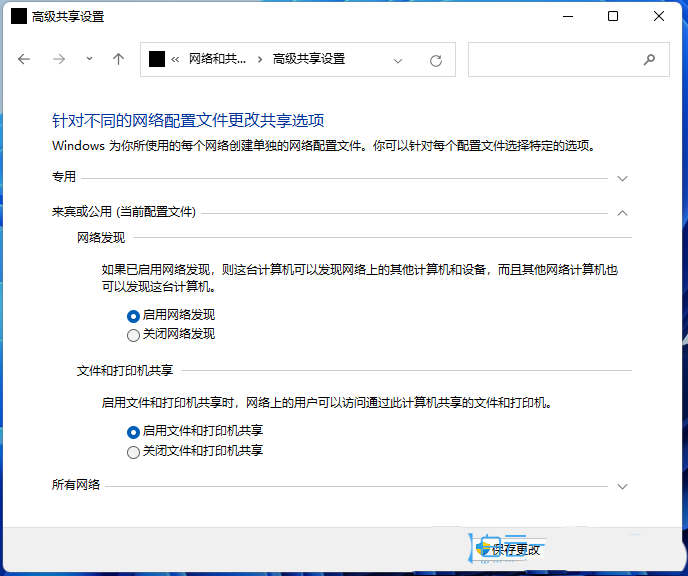
Task: Go up one folder level
Action: click(x=118, y=60)
